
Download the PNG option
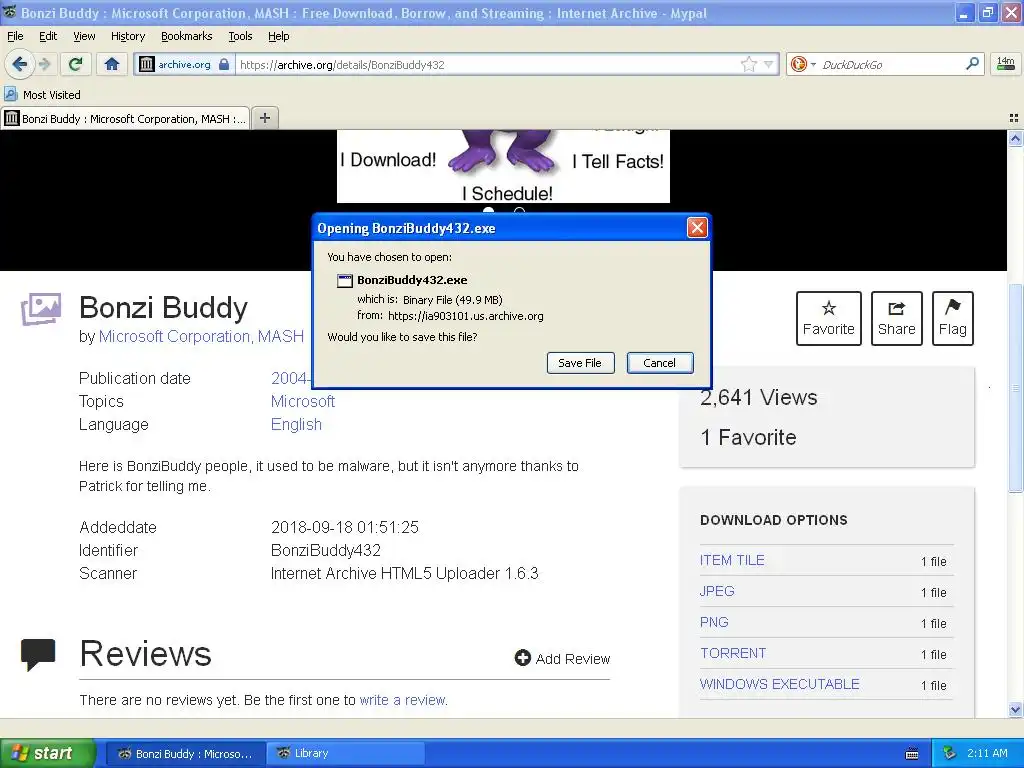pos(714,622)
